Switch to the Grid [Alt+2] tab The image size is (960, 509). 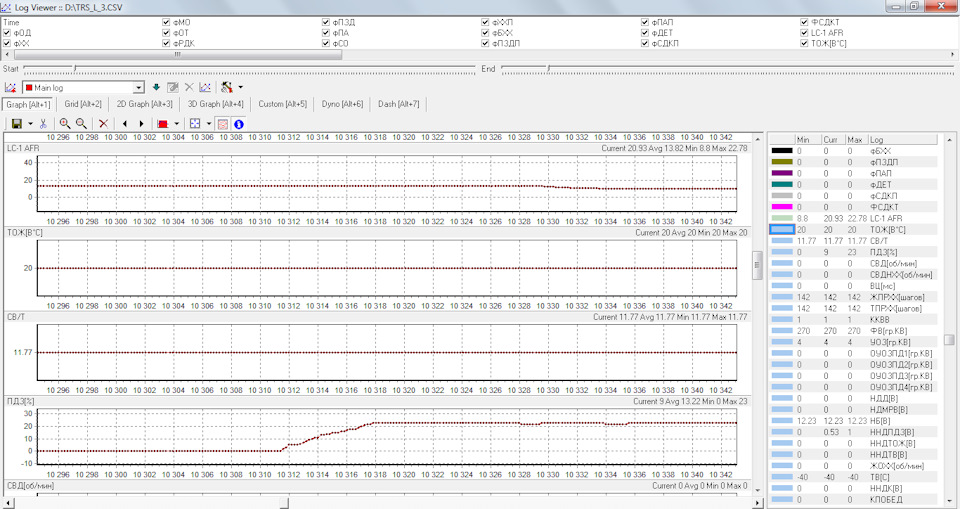(x=83, y=104)
